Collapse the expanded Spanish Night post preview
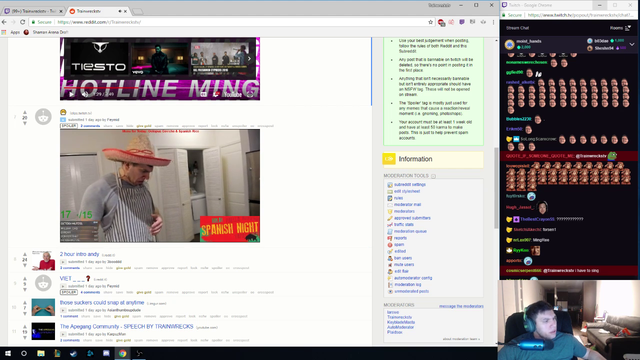Image resolution: width=640 pixels, height=360 pixels. pos(63,120)
